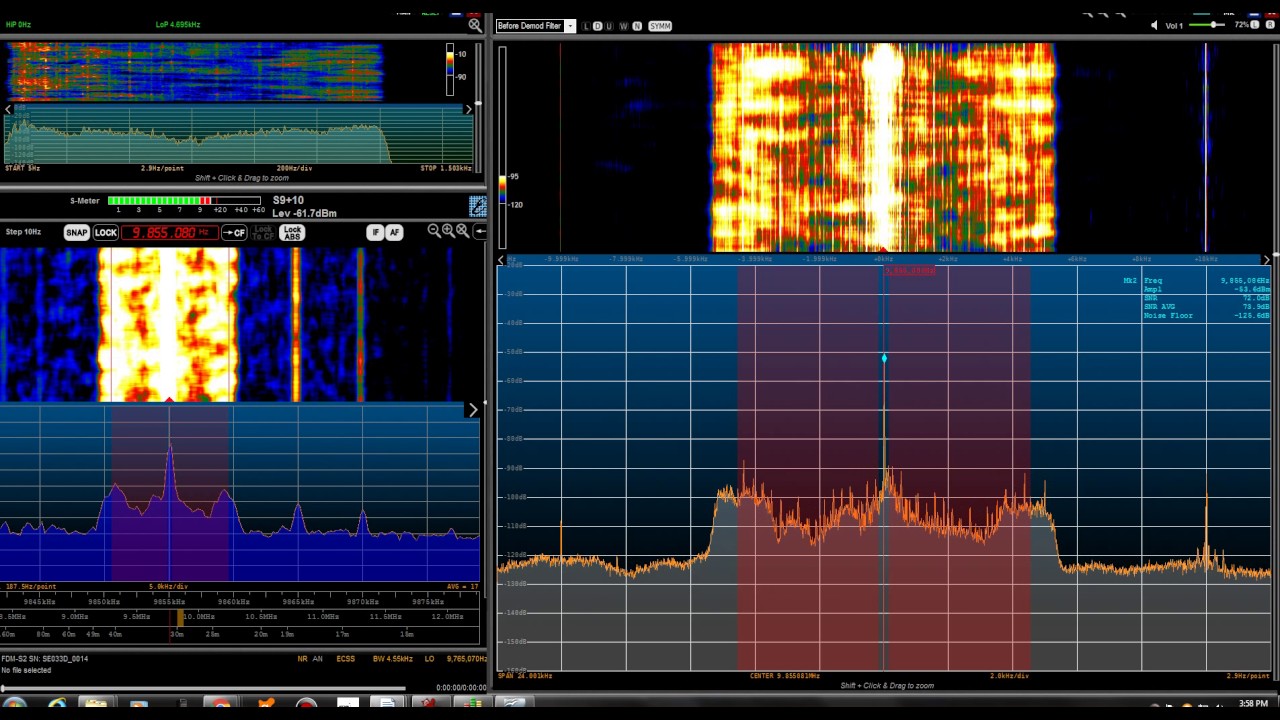The image size is (1280, 720).
Task: Click the playback position slider at bottom
Action: point(203,688)
